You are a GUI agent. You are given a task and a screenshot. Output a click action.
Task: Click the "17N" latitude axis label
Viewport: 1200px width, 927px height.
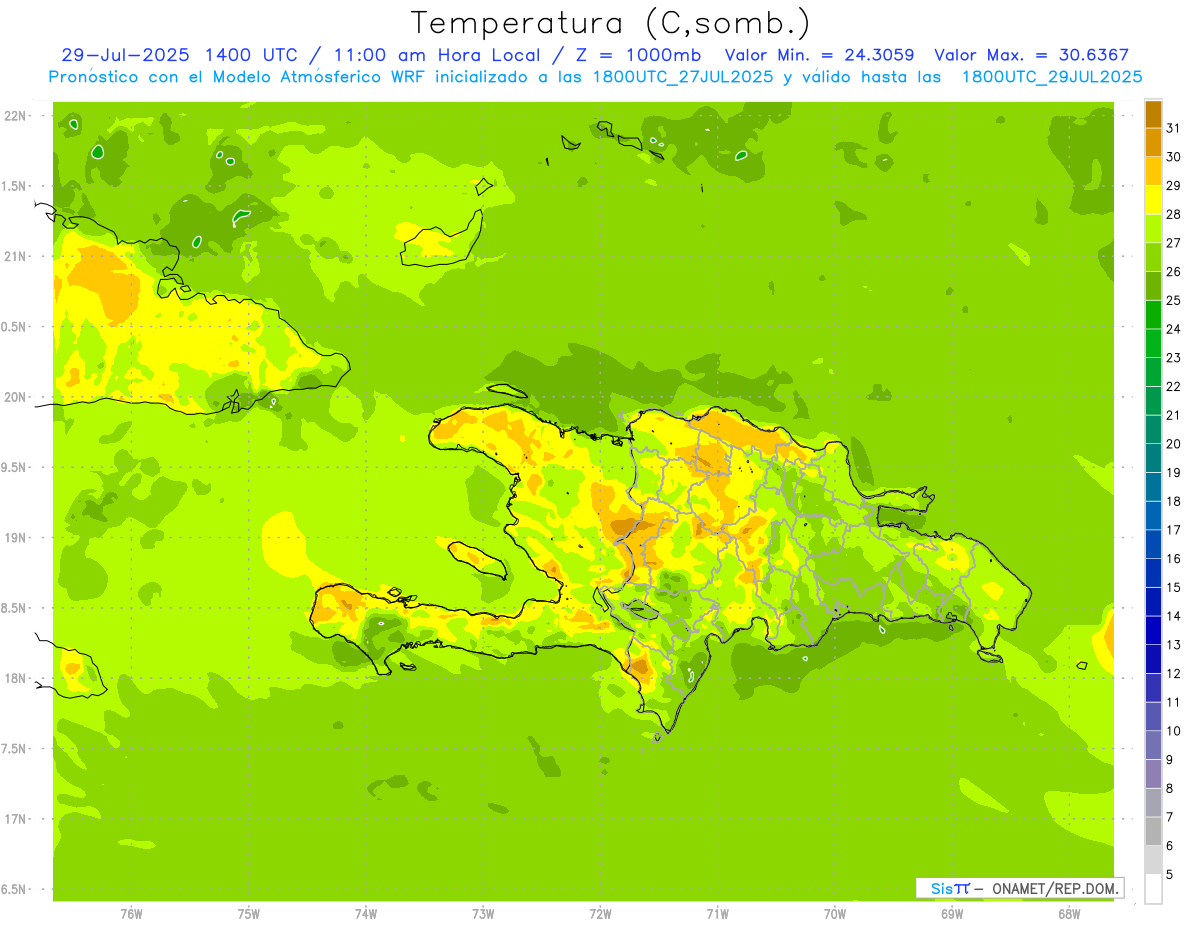point(17,819)
